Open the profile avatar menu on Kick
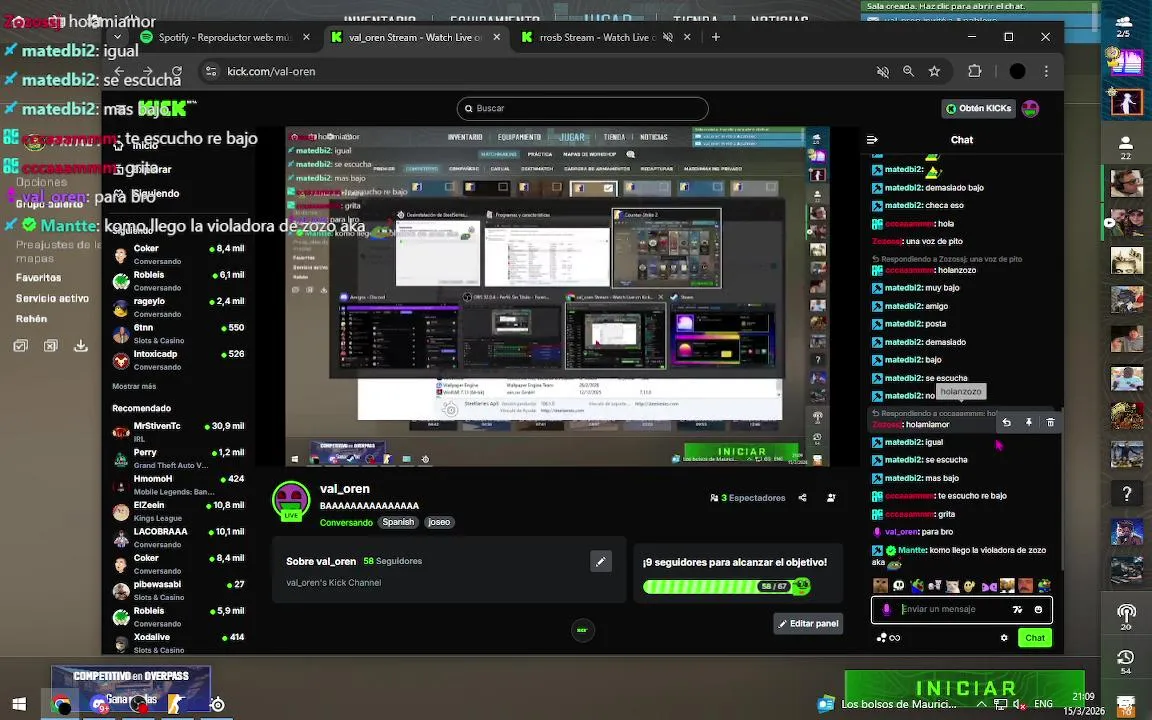The image size is (1152, 720). pos(1030,109)
